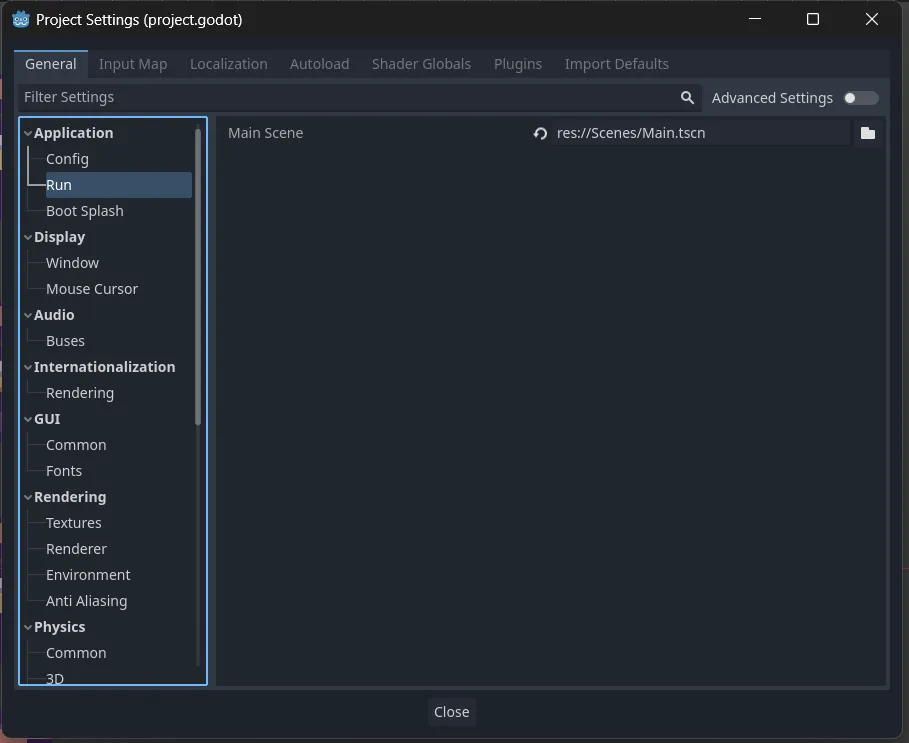Switch to the General tab
The width and height of the screenshot is (909, 743).
(x=50, y=64)
